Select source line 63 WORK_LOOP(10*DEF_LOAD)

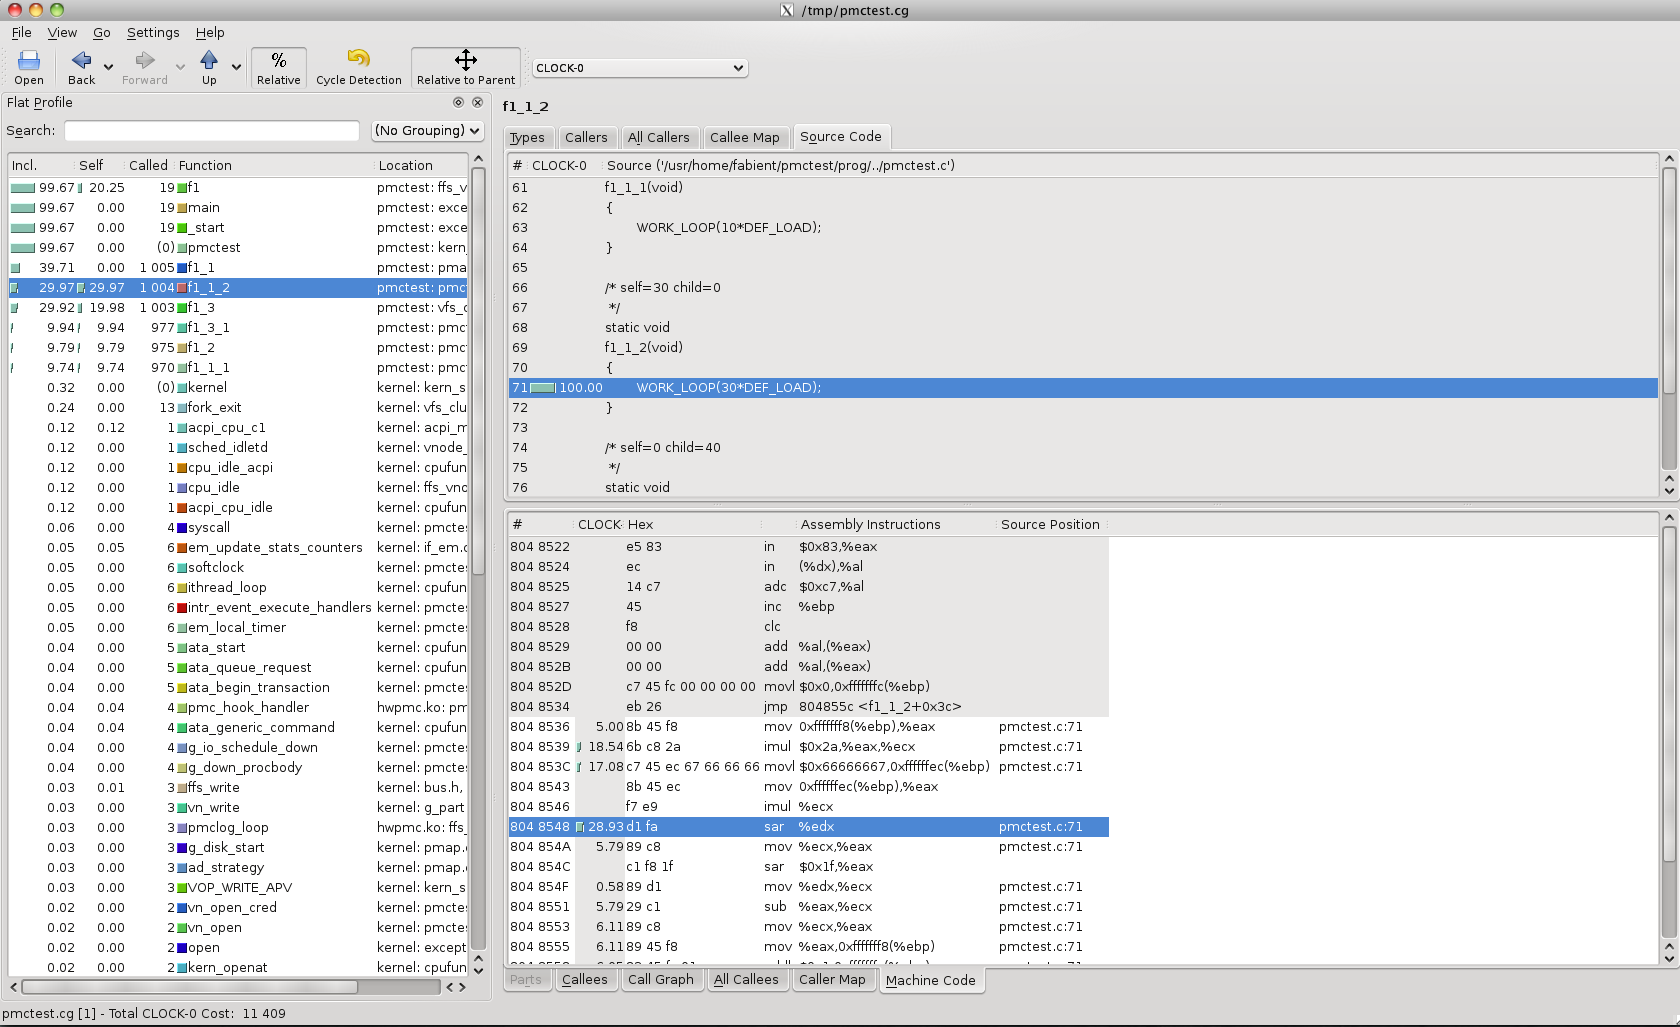[1083, 228]
